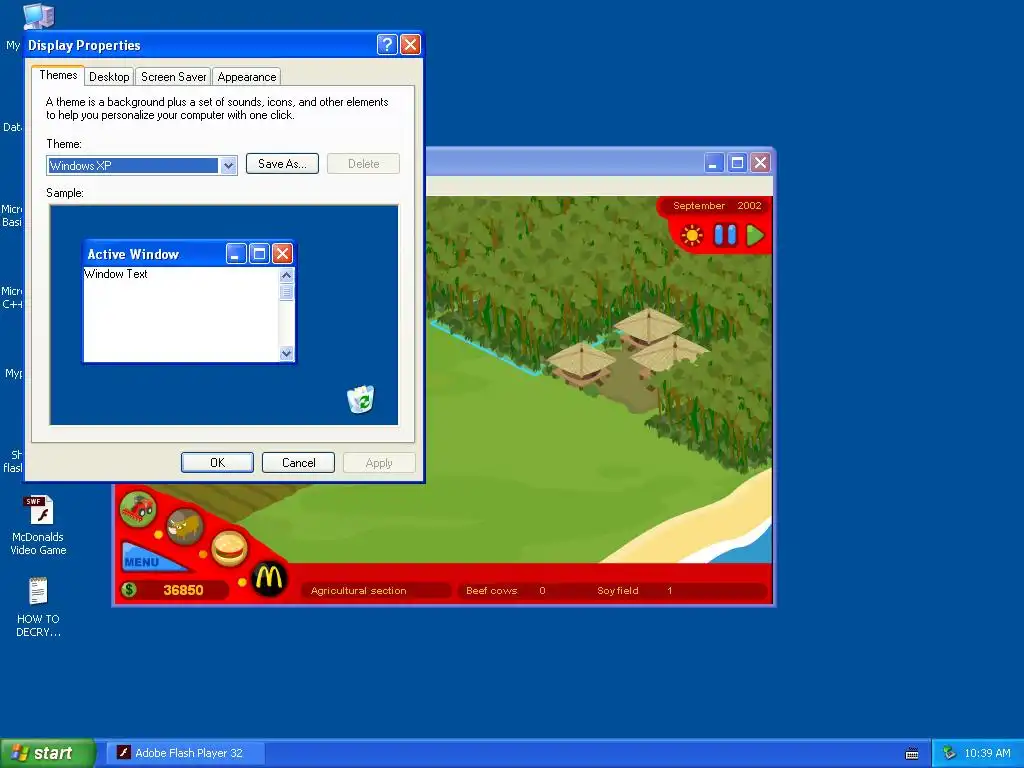Click the Agricultural section label
Screen dimensions: 1024x768
(359, 590)
